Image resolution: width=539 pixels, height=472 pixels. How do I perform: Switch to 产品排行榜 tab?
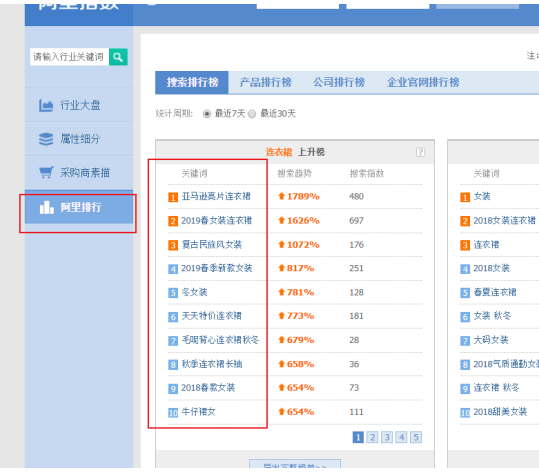coord(265,82)
